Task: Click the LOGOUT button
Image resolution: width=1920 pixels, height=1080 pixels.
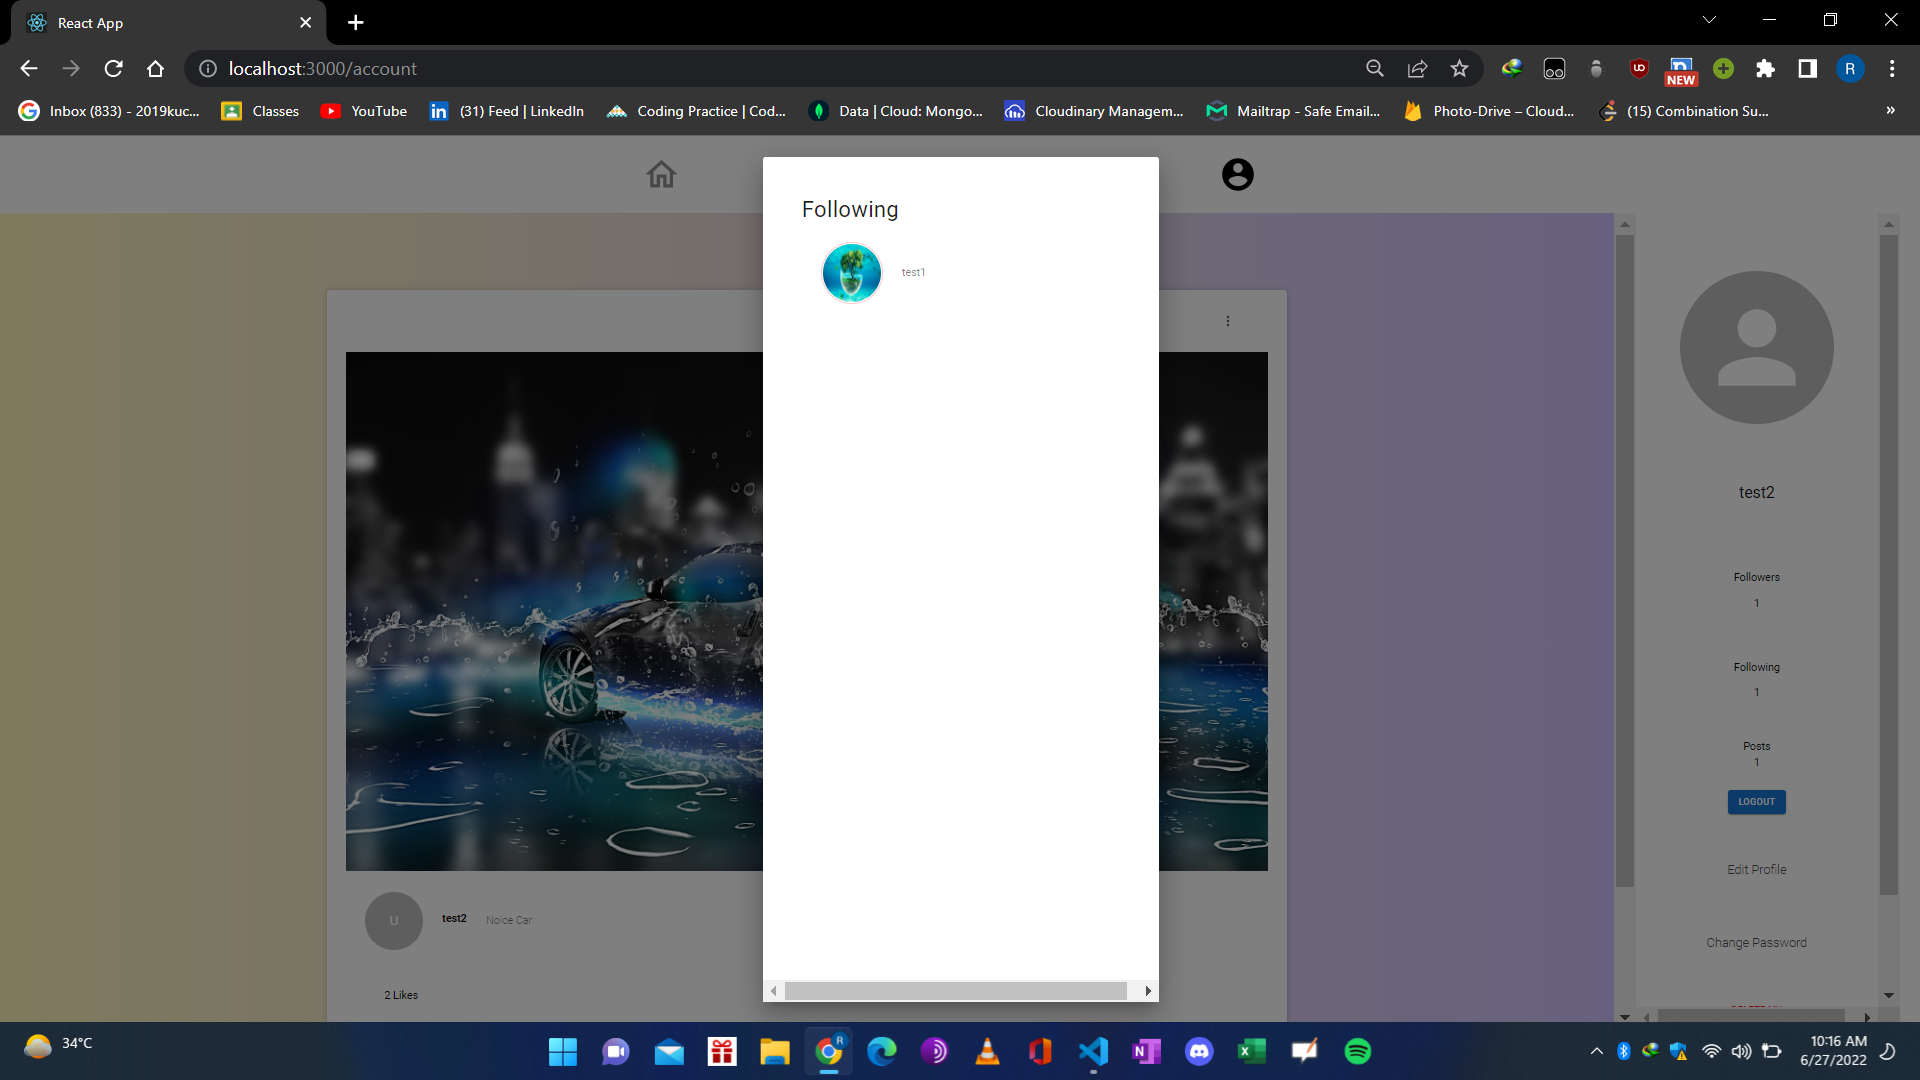Action: [x=1756, y=801]
